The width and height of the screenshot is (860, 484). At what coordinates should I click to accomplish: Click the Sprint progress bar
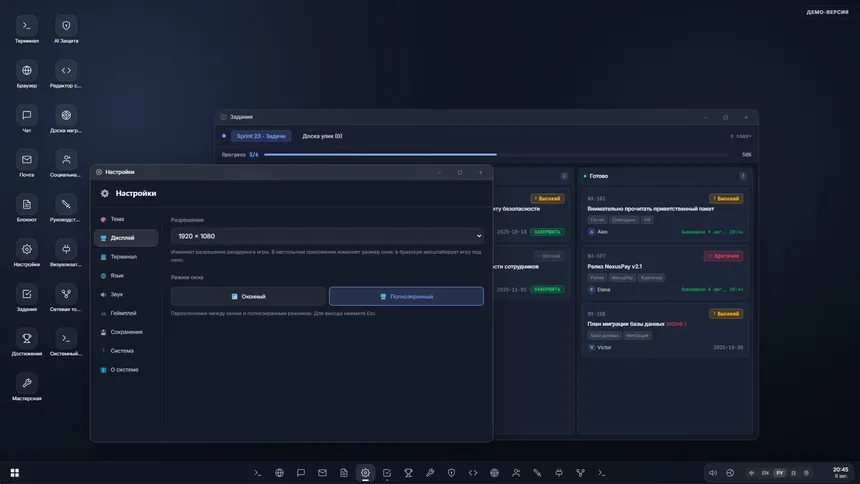click(x=496, y=155)
